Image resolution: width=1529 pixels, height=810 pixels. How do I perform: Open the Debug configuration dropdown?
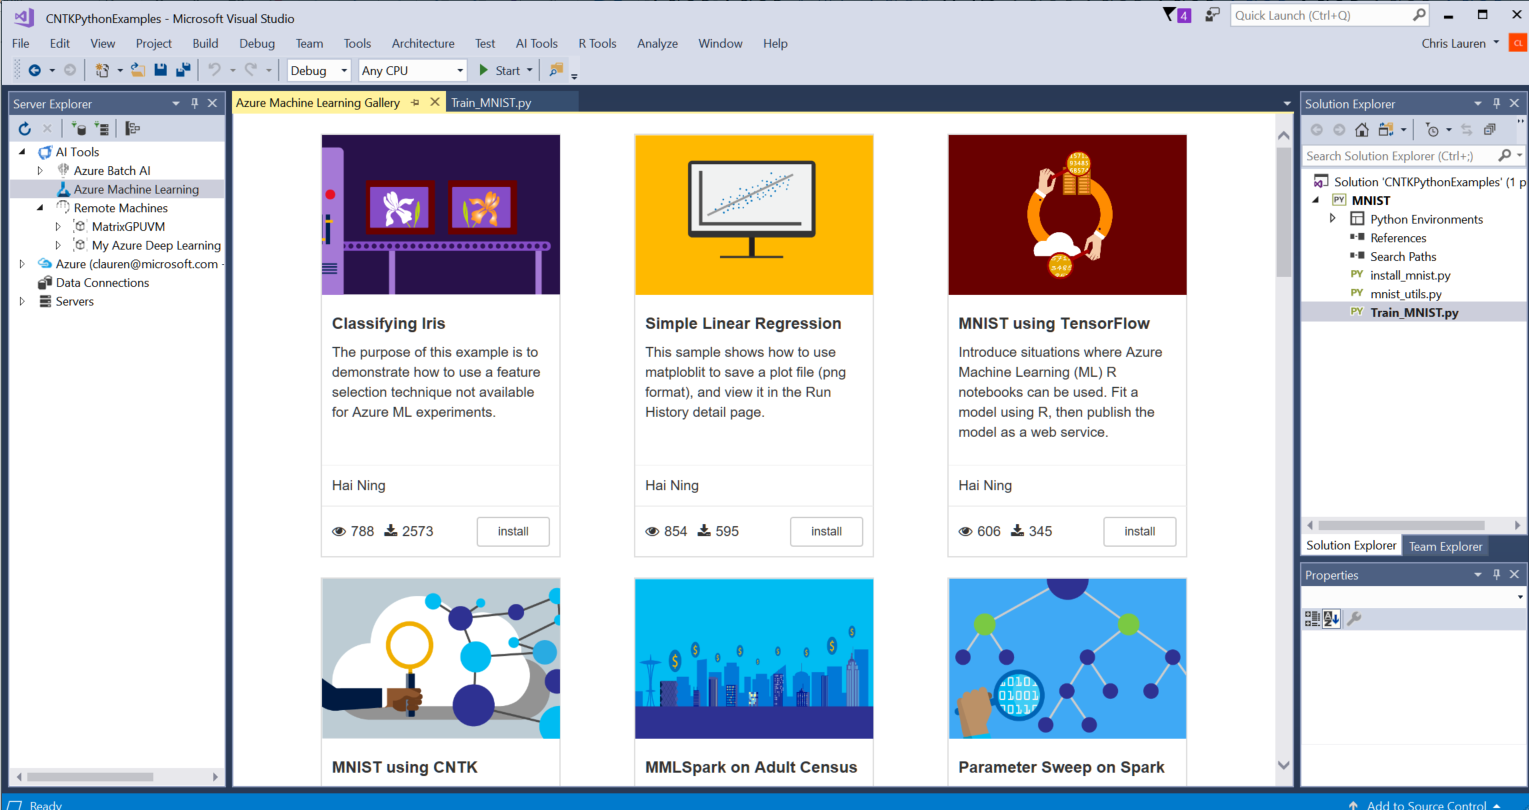click(x=319, y=70)
